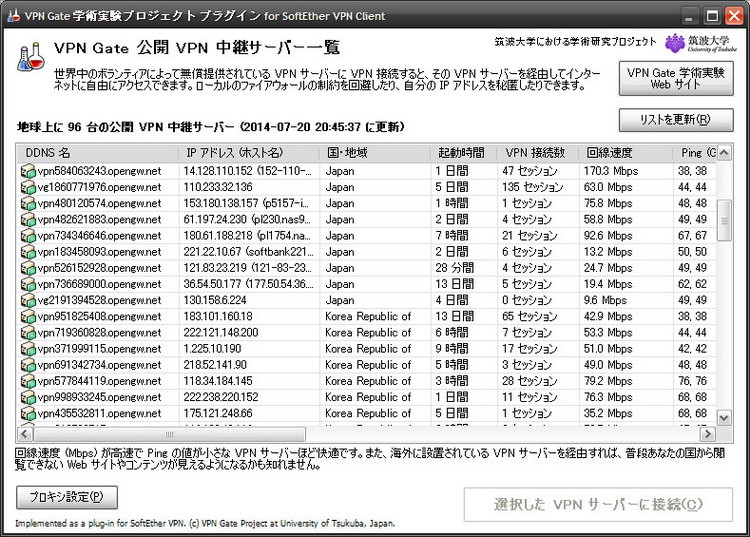Select IP address 1.225.10.190 cell
This screenshot has height=537, width=750.
click(212, 349)
